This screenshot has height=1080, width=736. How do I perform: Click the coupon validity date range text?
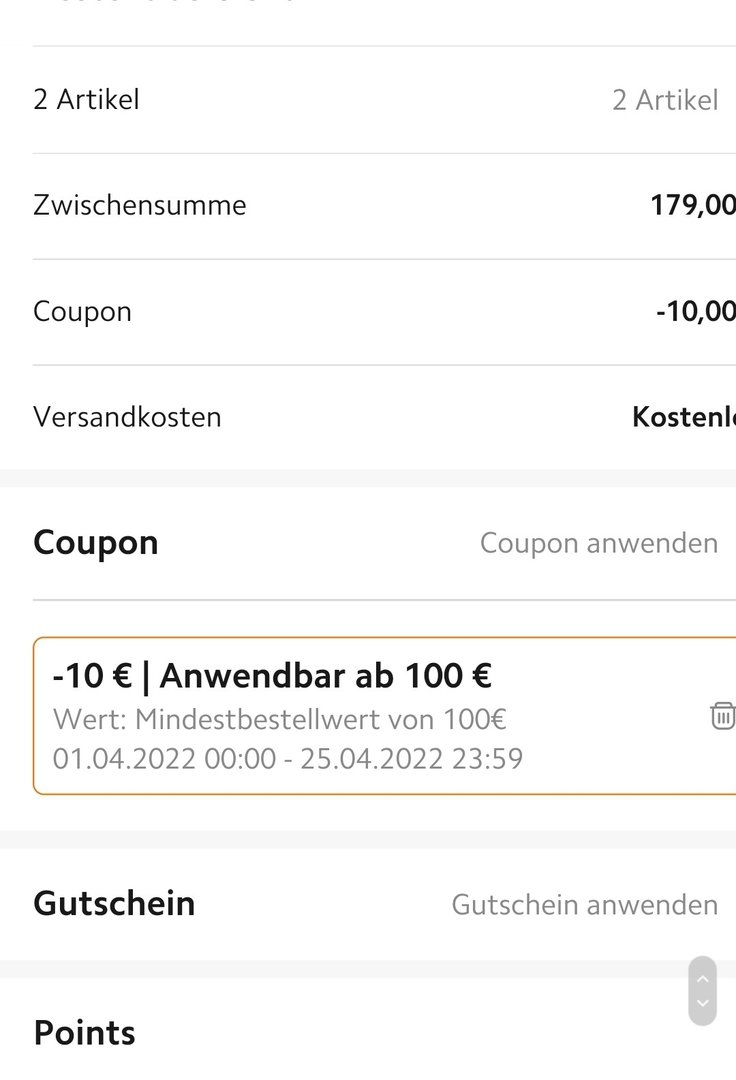(x=288, y=759)
